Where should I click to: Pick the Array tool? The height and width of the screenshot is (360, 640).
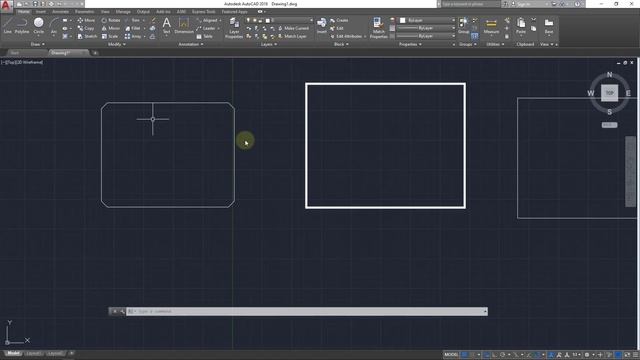click(x=133, y=36)
